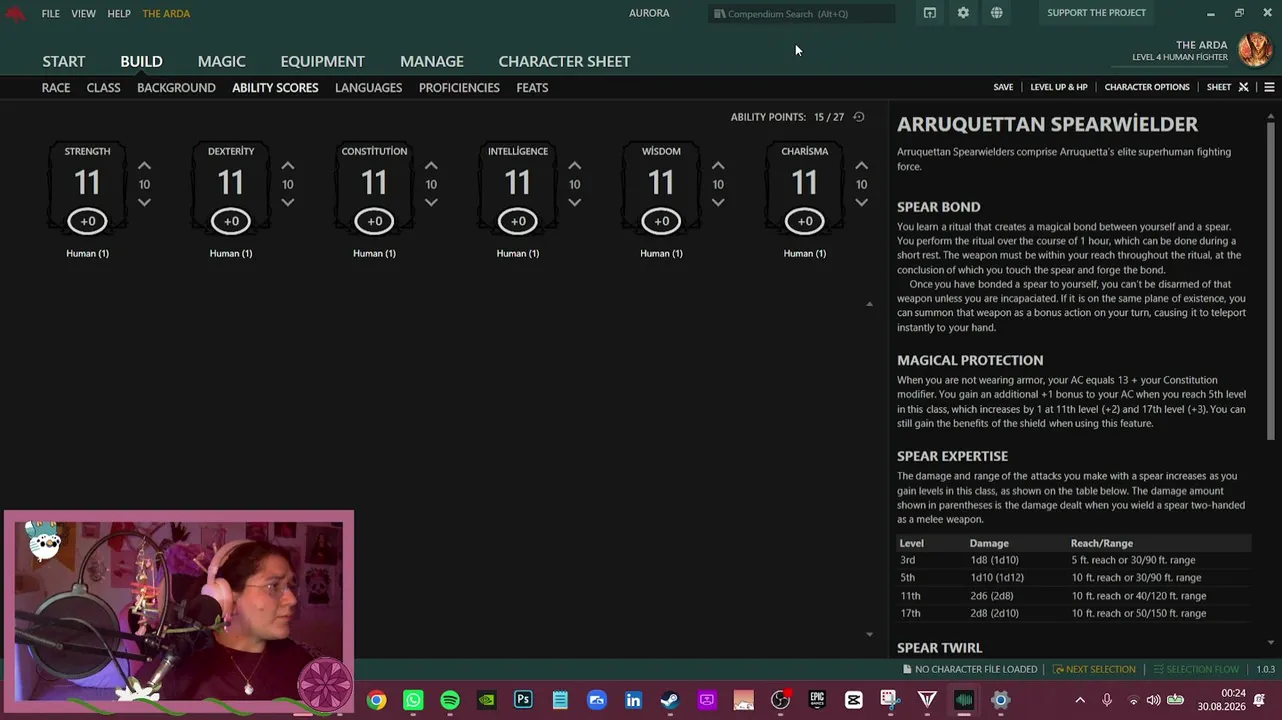Decrease Dexterity score
The image size is (1282, 720).
[x=288, y=202]
